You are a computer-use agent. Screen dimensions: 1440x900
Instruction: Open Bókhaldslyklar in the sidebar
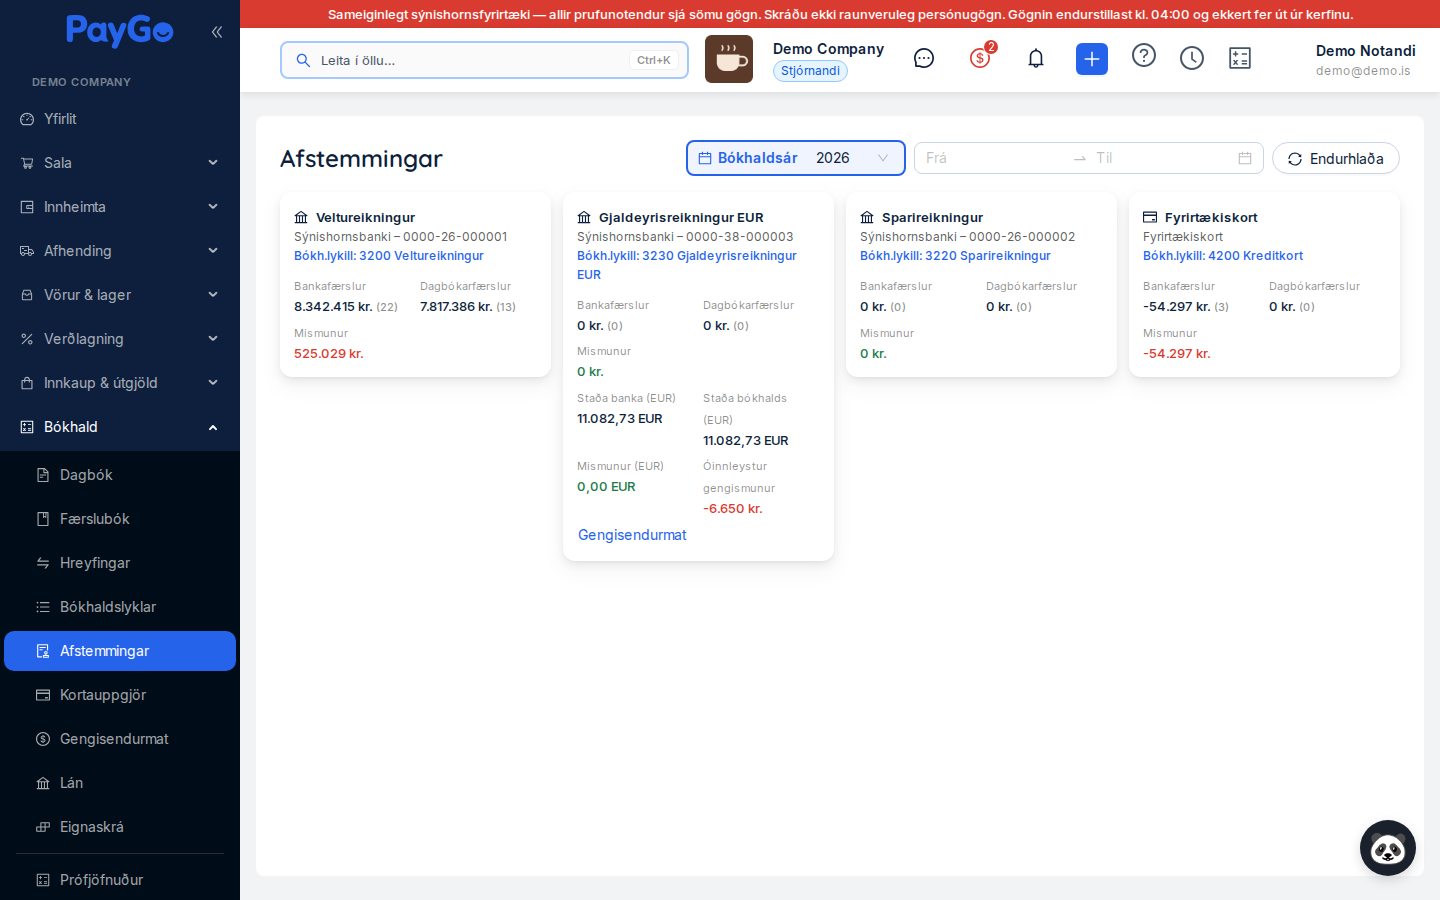pos(120,607)
